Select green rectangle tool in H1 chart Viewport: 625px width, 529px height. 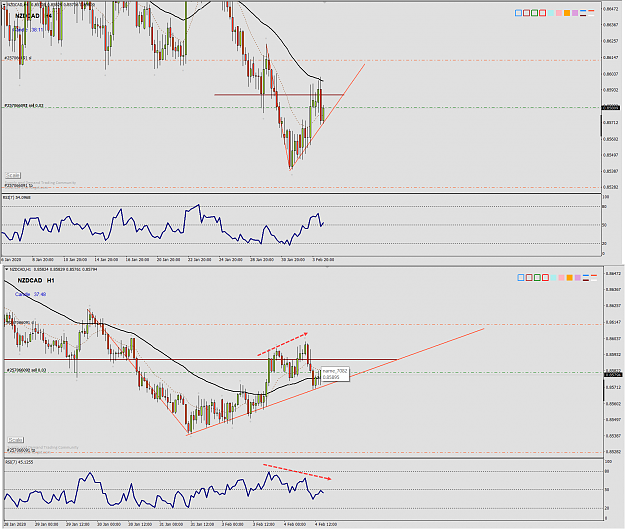click(x=537, y=277)
